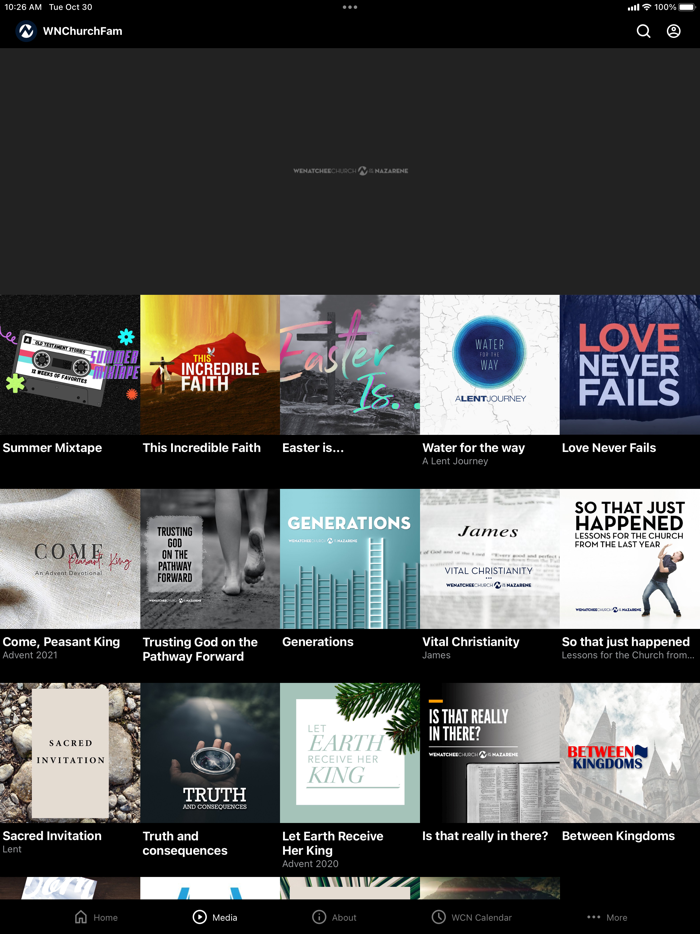
Task: Open Water for the Way artwork
Action: click(x=490, y=365)
